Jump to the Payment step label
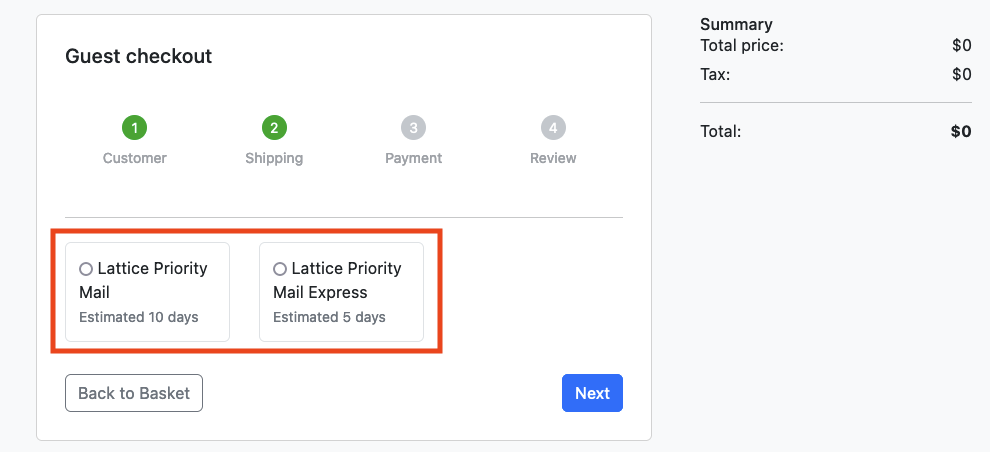 coord(414,158)
